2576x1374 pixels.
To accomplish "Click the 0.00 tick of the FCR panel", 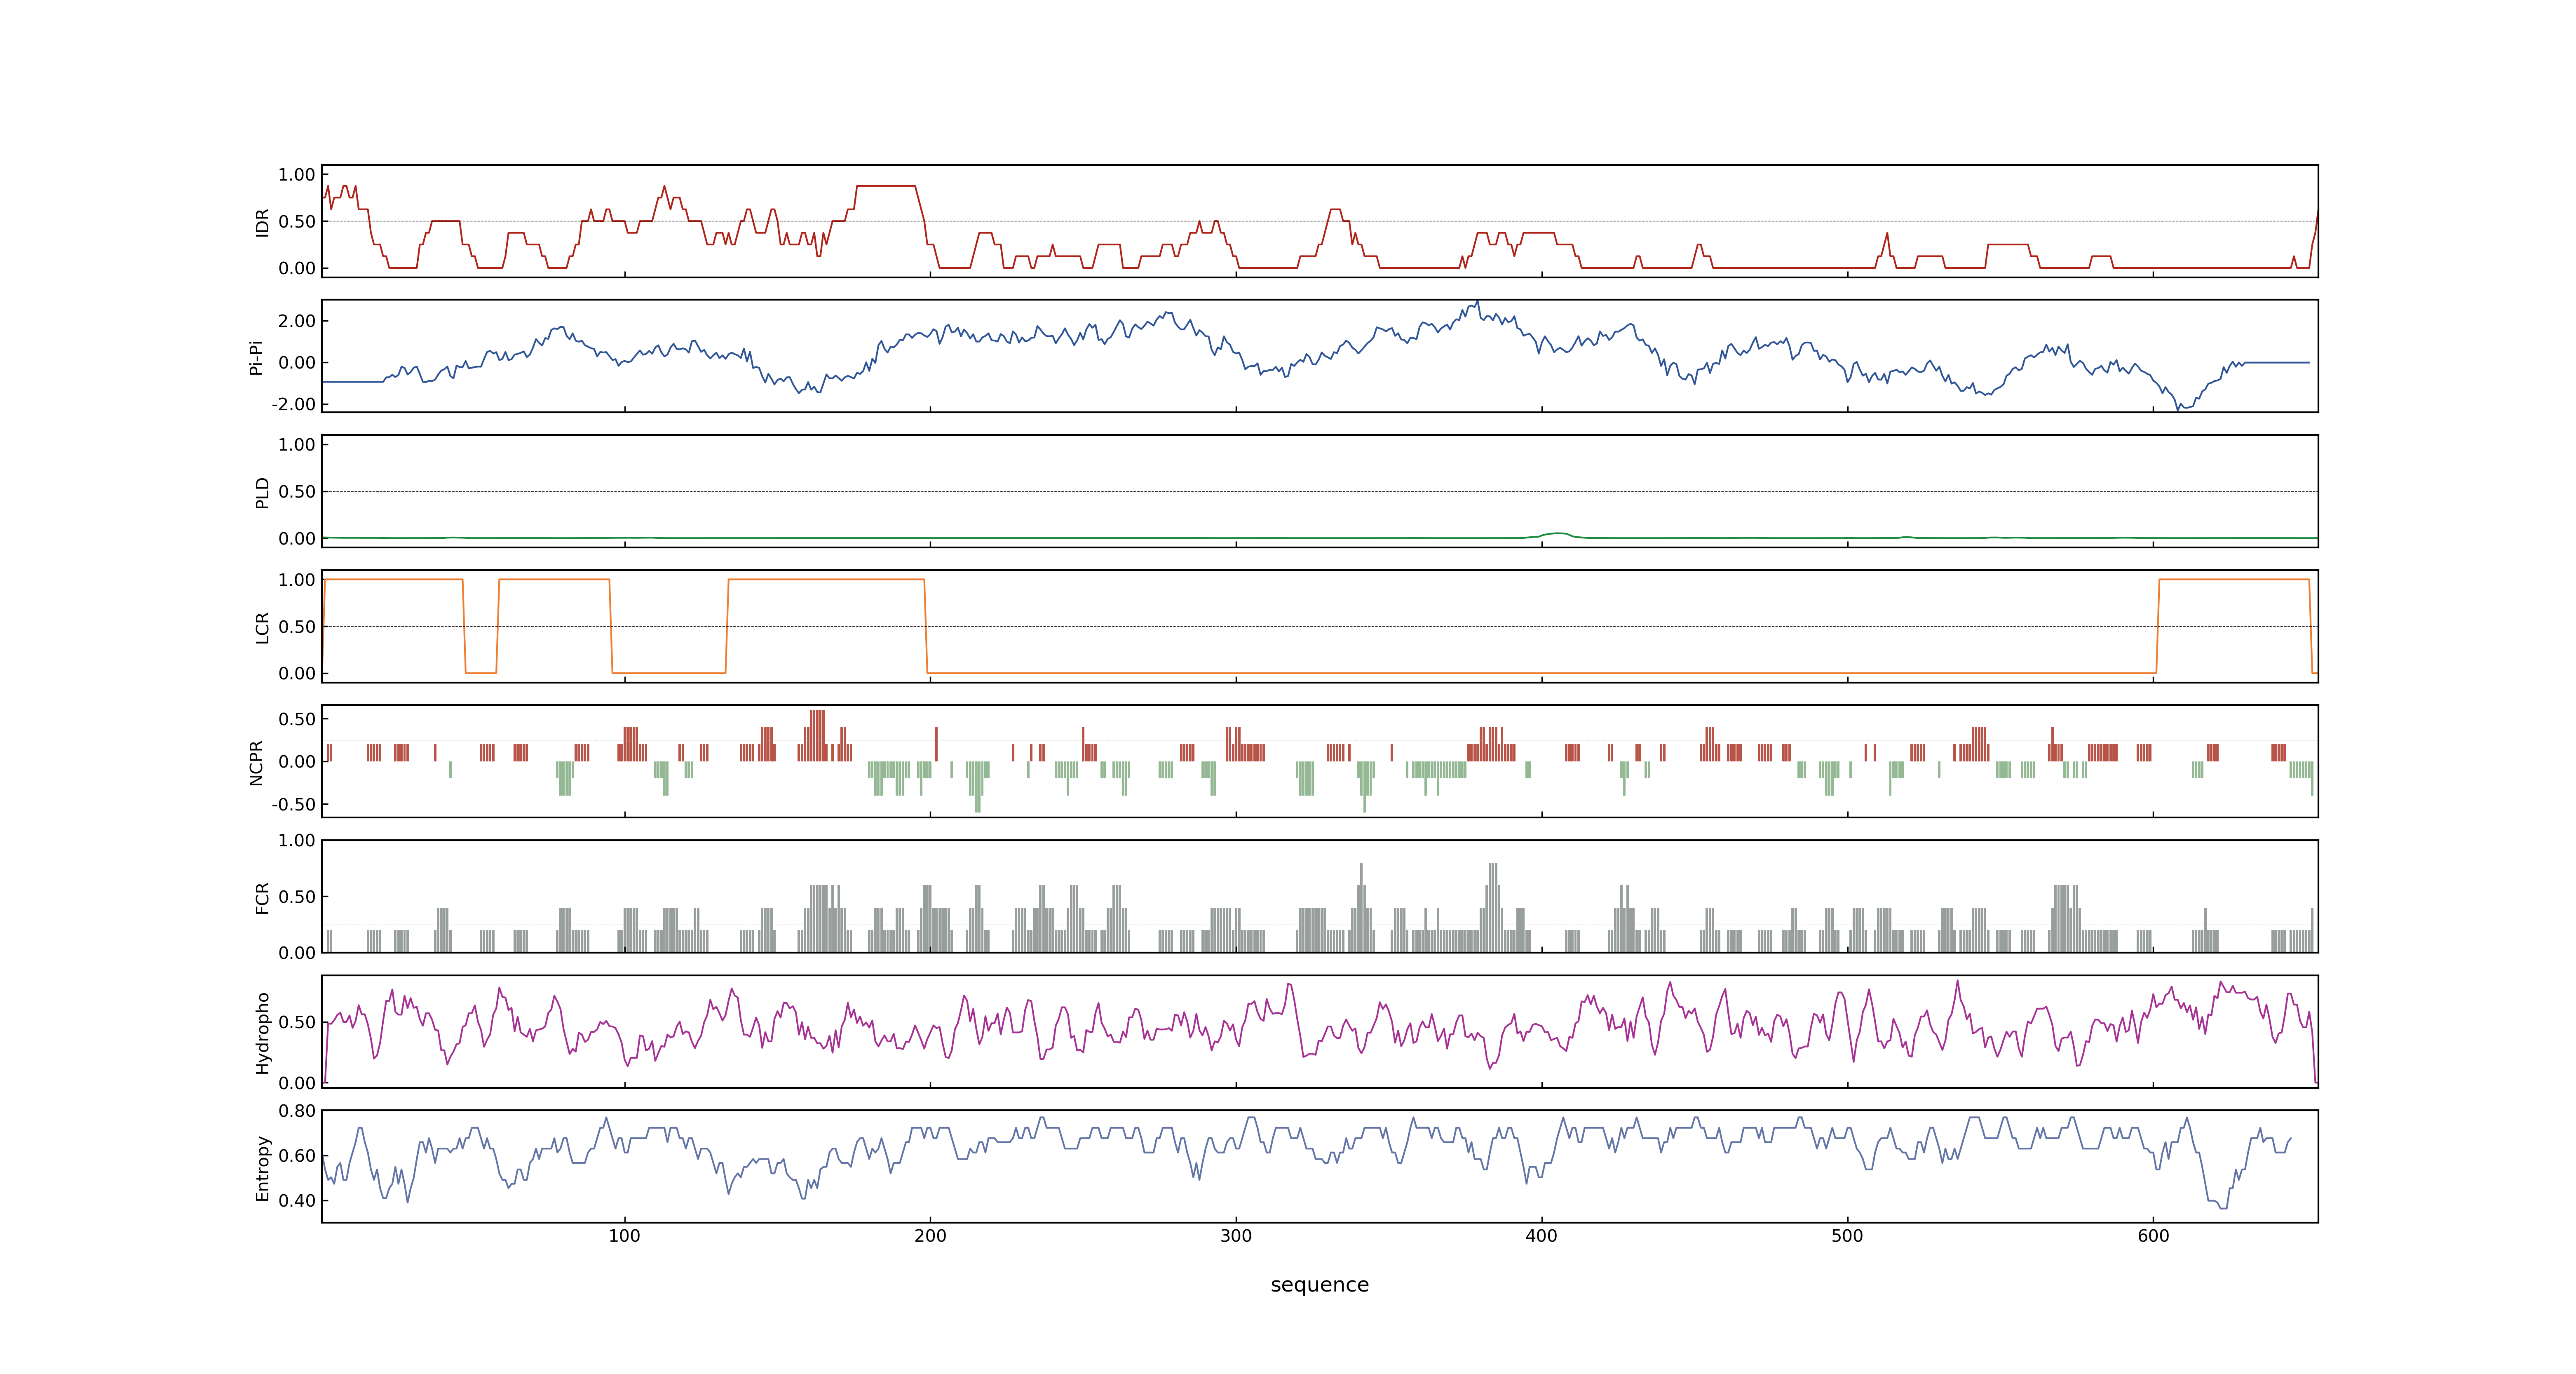I will pos(297,953).
